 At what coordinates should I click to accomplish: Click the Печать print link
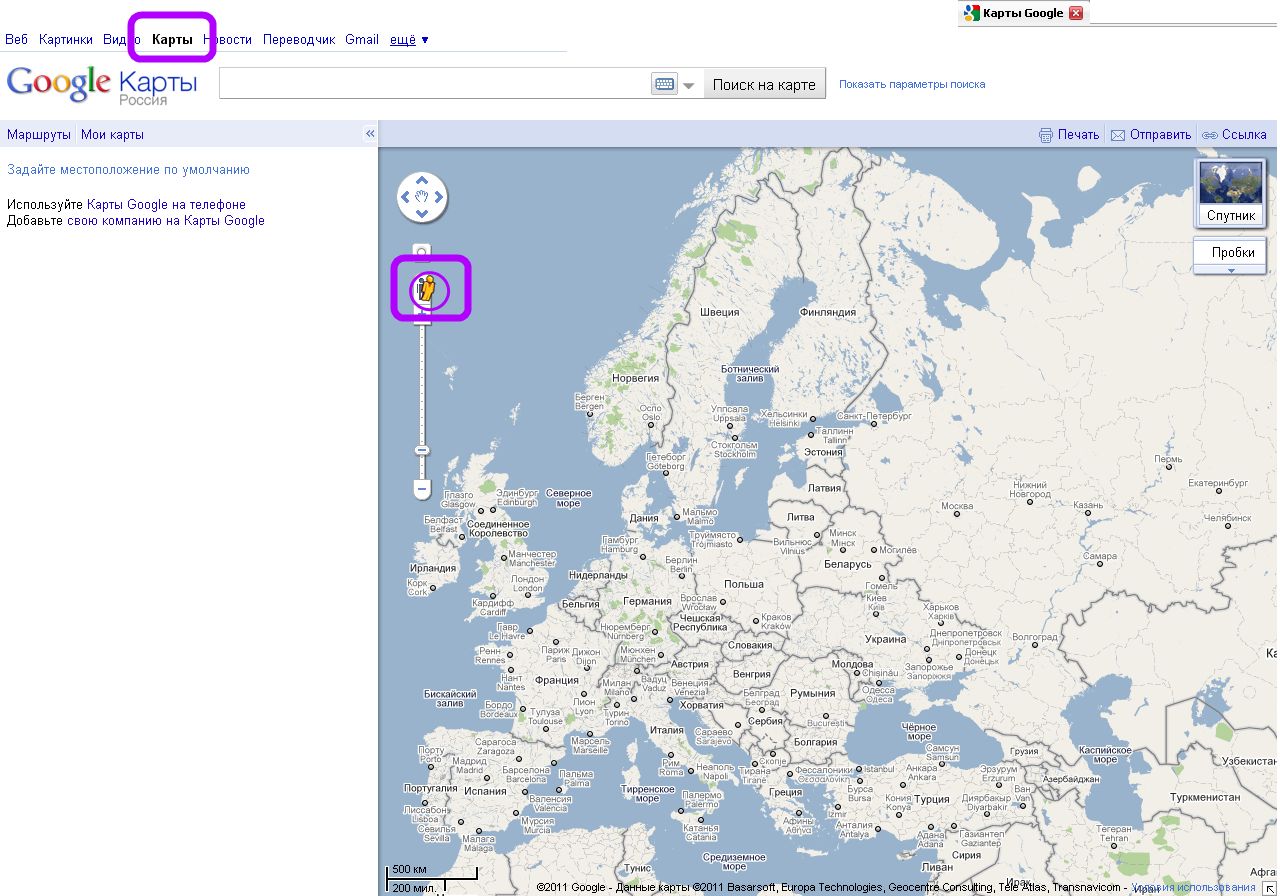click(x=1079, y=135)
